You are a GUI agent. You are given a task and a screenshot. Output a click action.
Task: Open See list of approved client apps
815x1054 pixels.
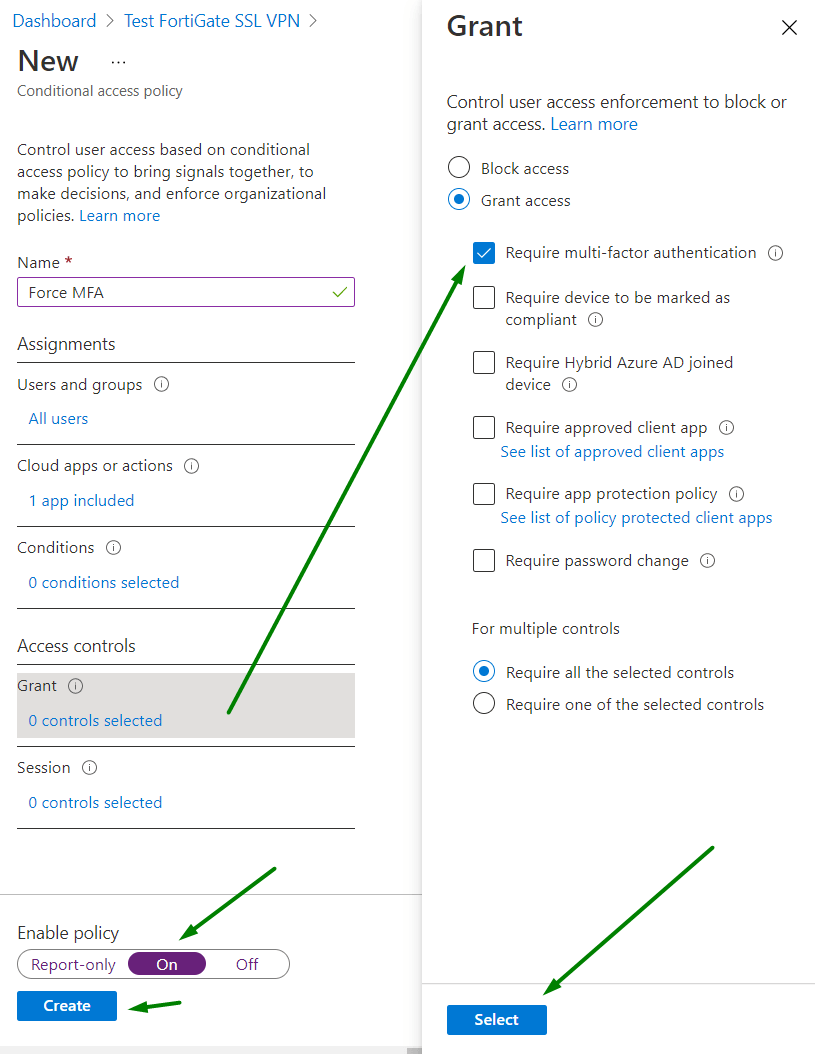point(612,452)
